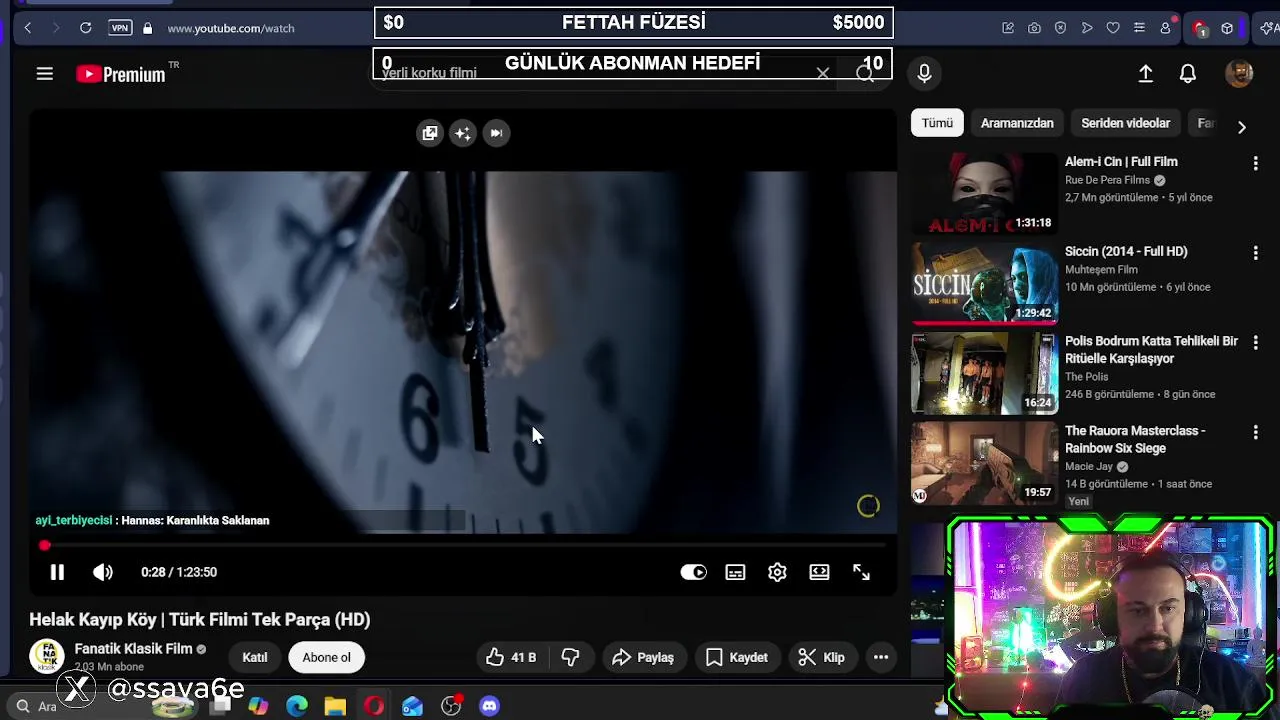The width and height of the screenshot is (1280, 720).
Task: Open browser easy setup sliders icon
Action: 1139,28
